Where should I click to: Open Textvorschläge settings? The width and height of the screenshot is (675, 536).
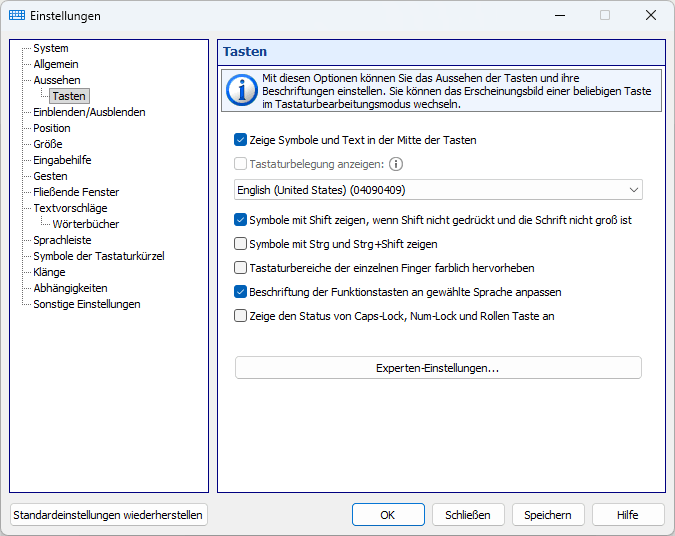tap(71, 208)
